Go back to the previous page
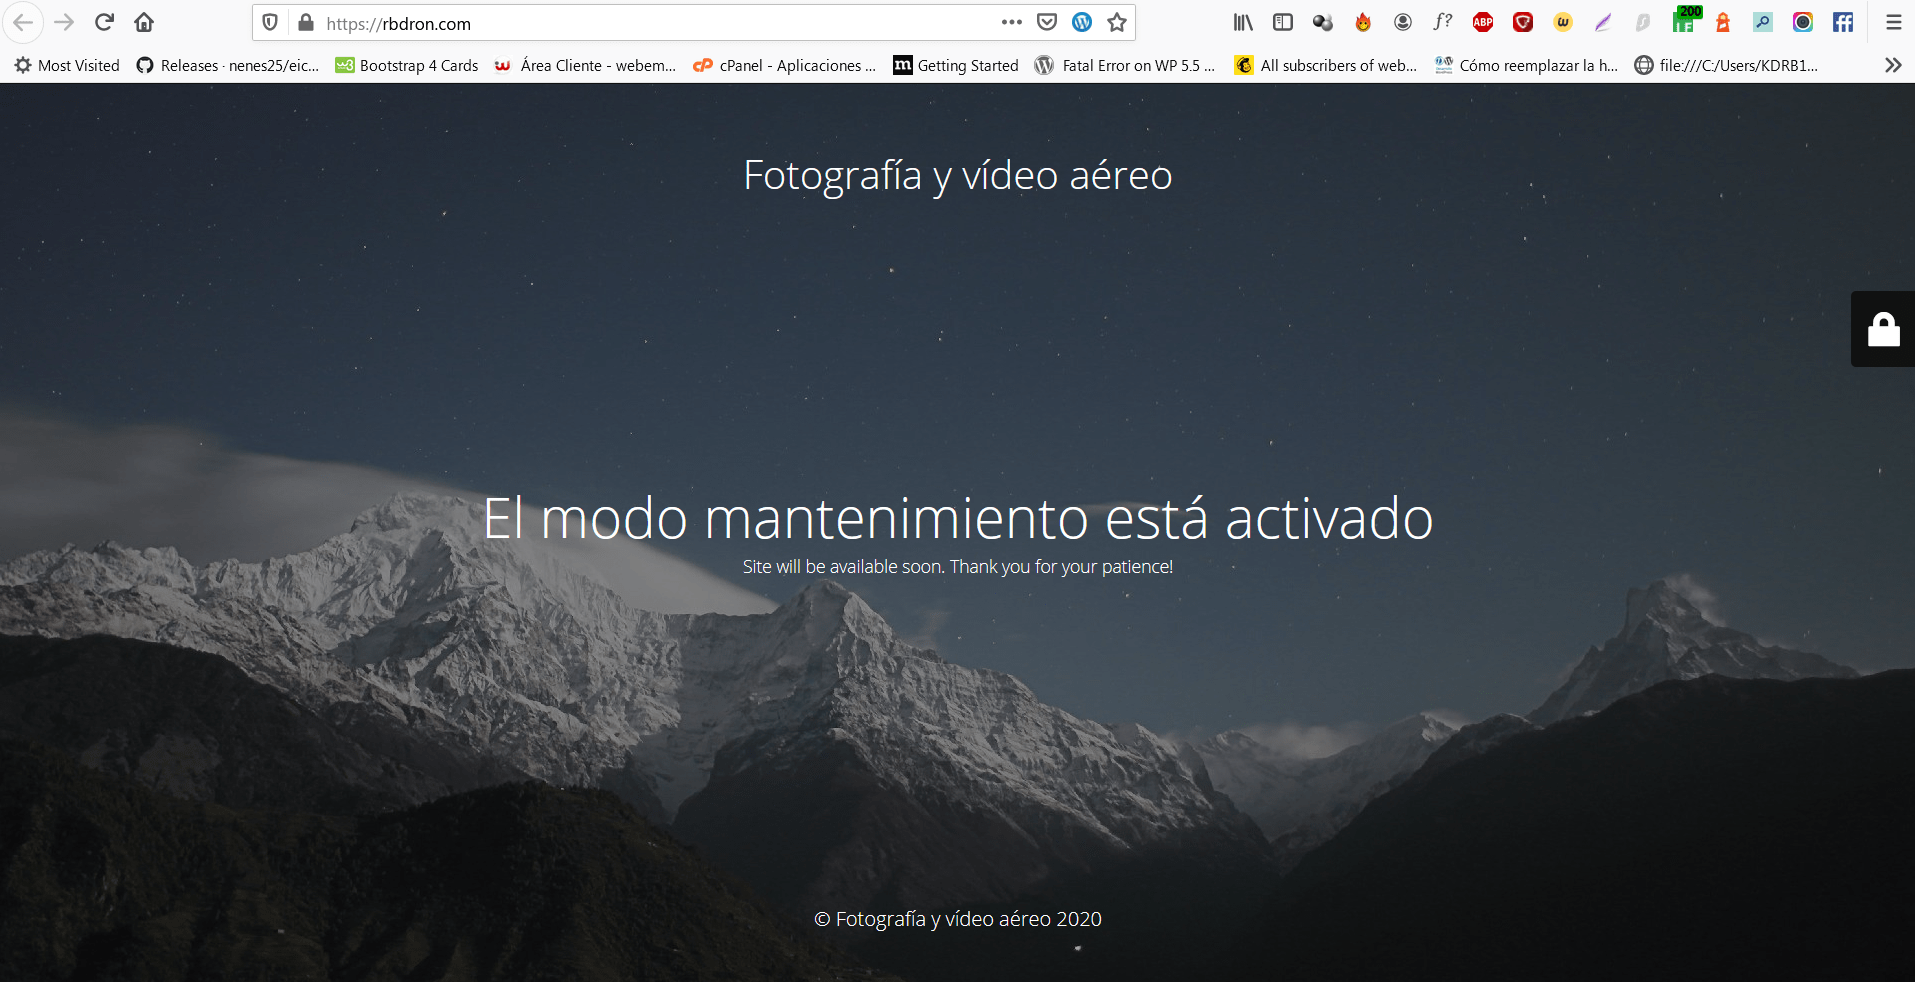 23,22
